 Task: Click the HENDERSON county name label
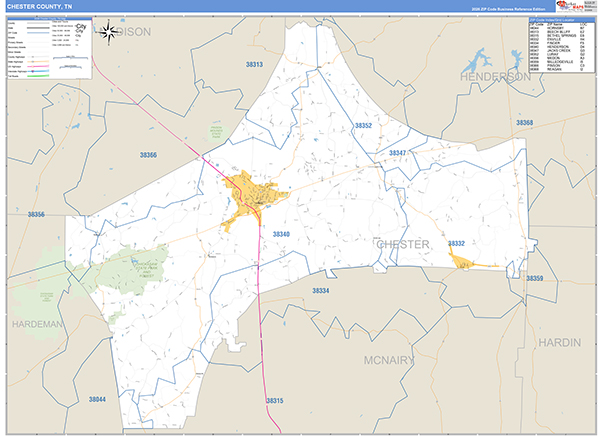pos(496,77)
